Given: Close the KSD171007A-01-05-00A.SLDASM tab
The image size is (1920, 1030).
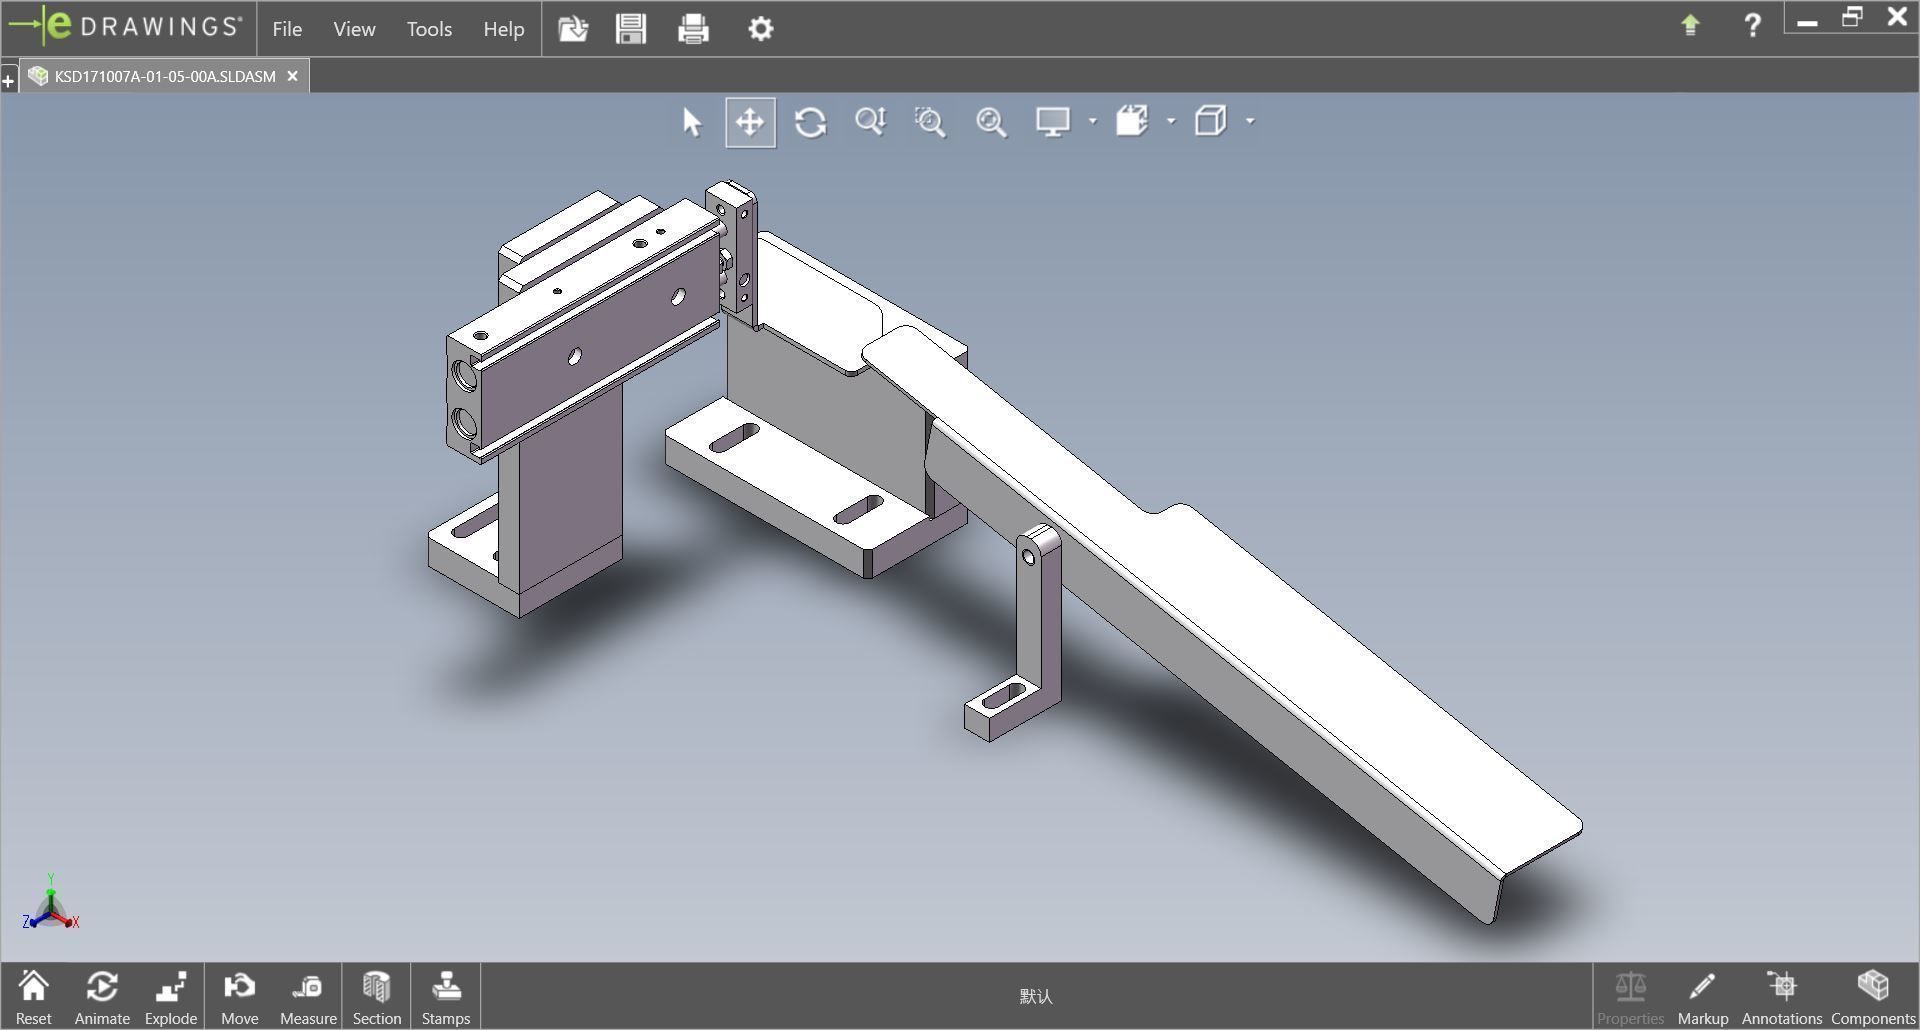Looking at the screenshot, I should pyautogui.click(x=292, y=76).
